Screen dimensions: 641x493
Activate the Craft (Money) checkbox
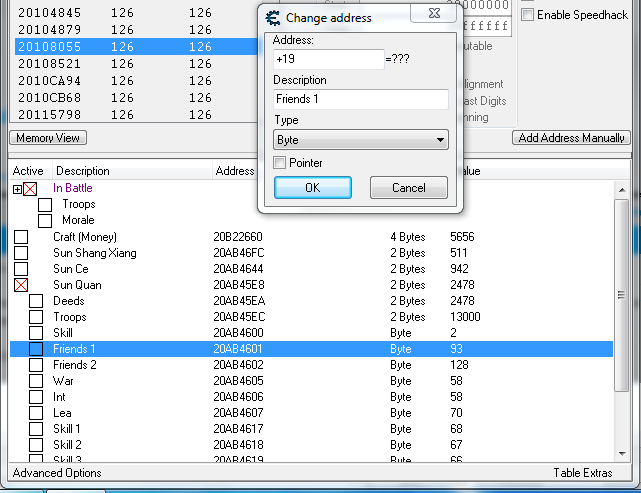pyautogui.click(x=21, y=237)
